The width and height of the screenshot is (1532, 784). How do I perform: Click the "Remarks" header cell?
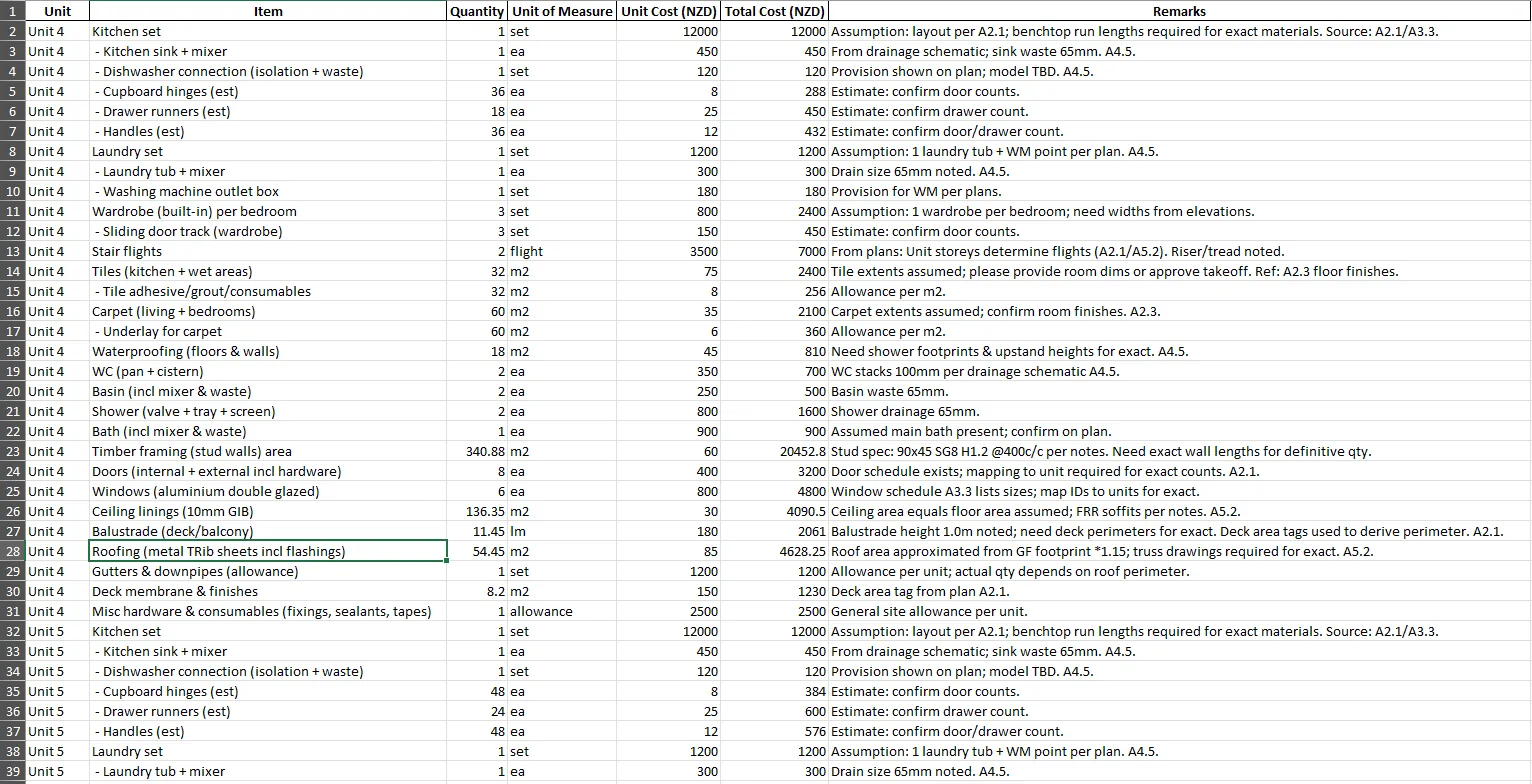pyautogui.click(x=1179, y=11)
